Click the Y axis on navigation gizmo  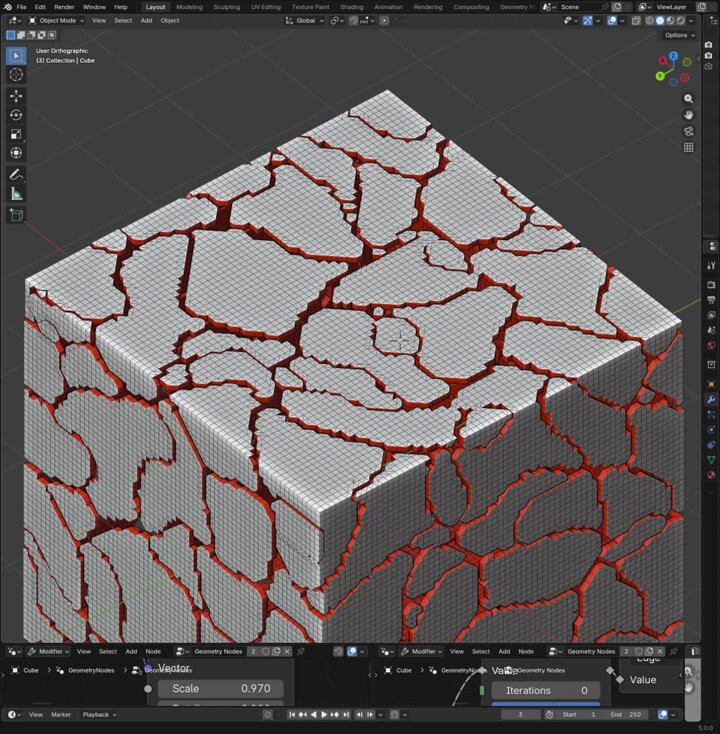click(x=660, y=76)
